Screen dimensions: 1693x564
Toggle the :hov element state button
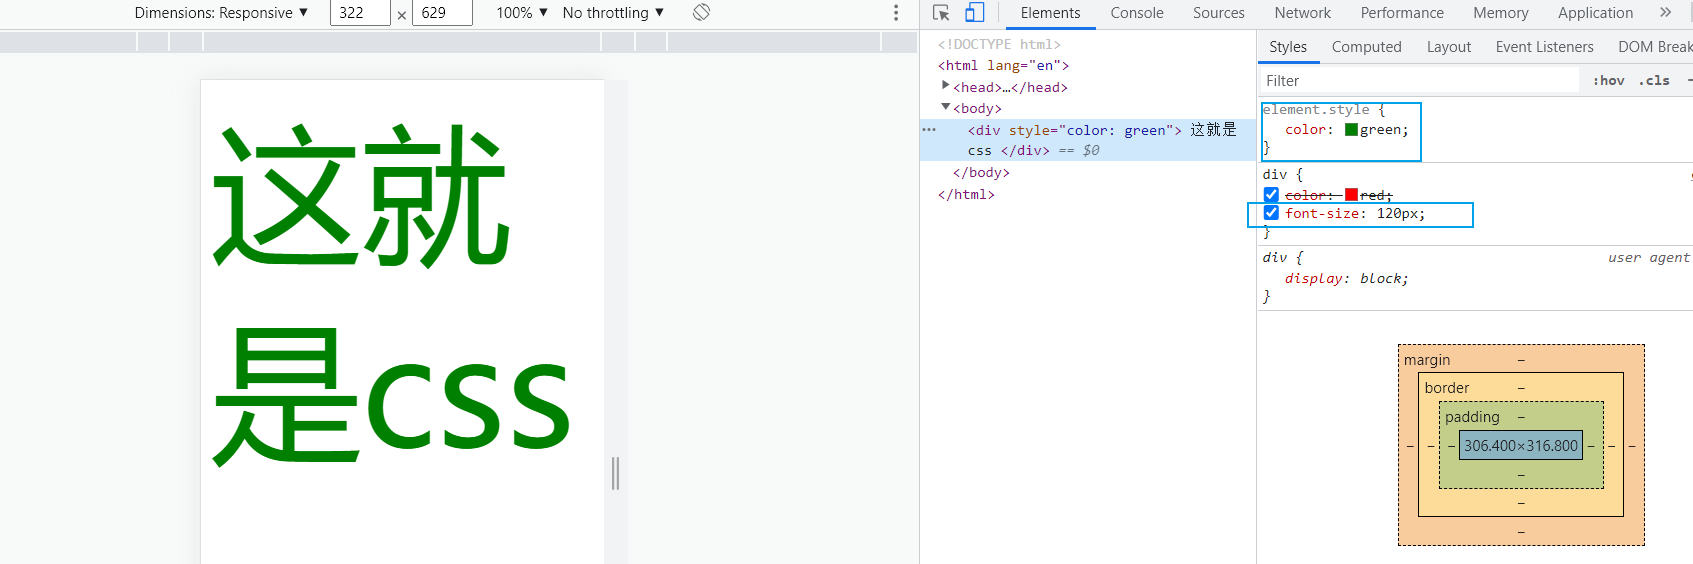coord(1608,81)
